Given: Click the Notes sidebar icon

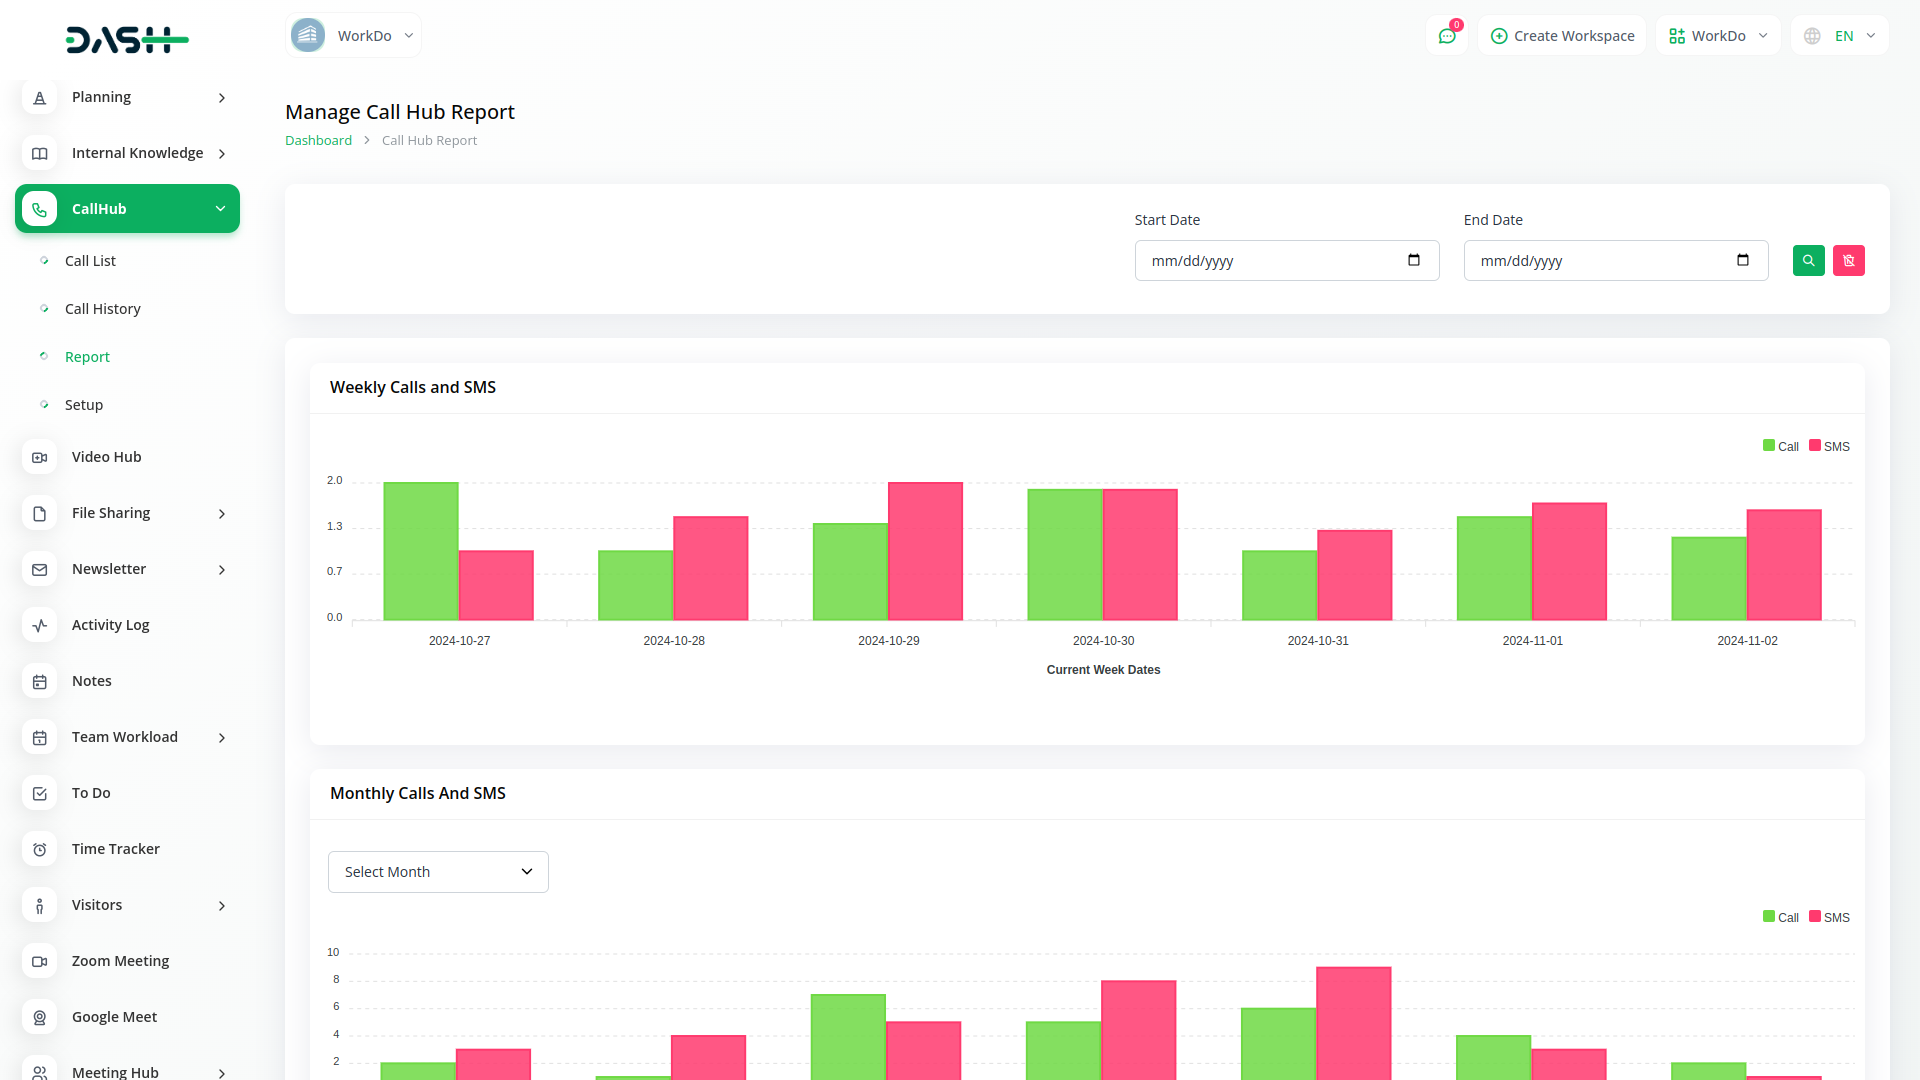Looking at the screenshot, I should (40, 681).
